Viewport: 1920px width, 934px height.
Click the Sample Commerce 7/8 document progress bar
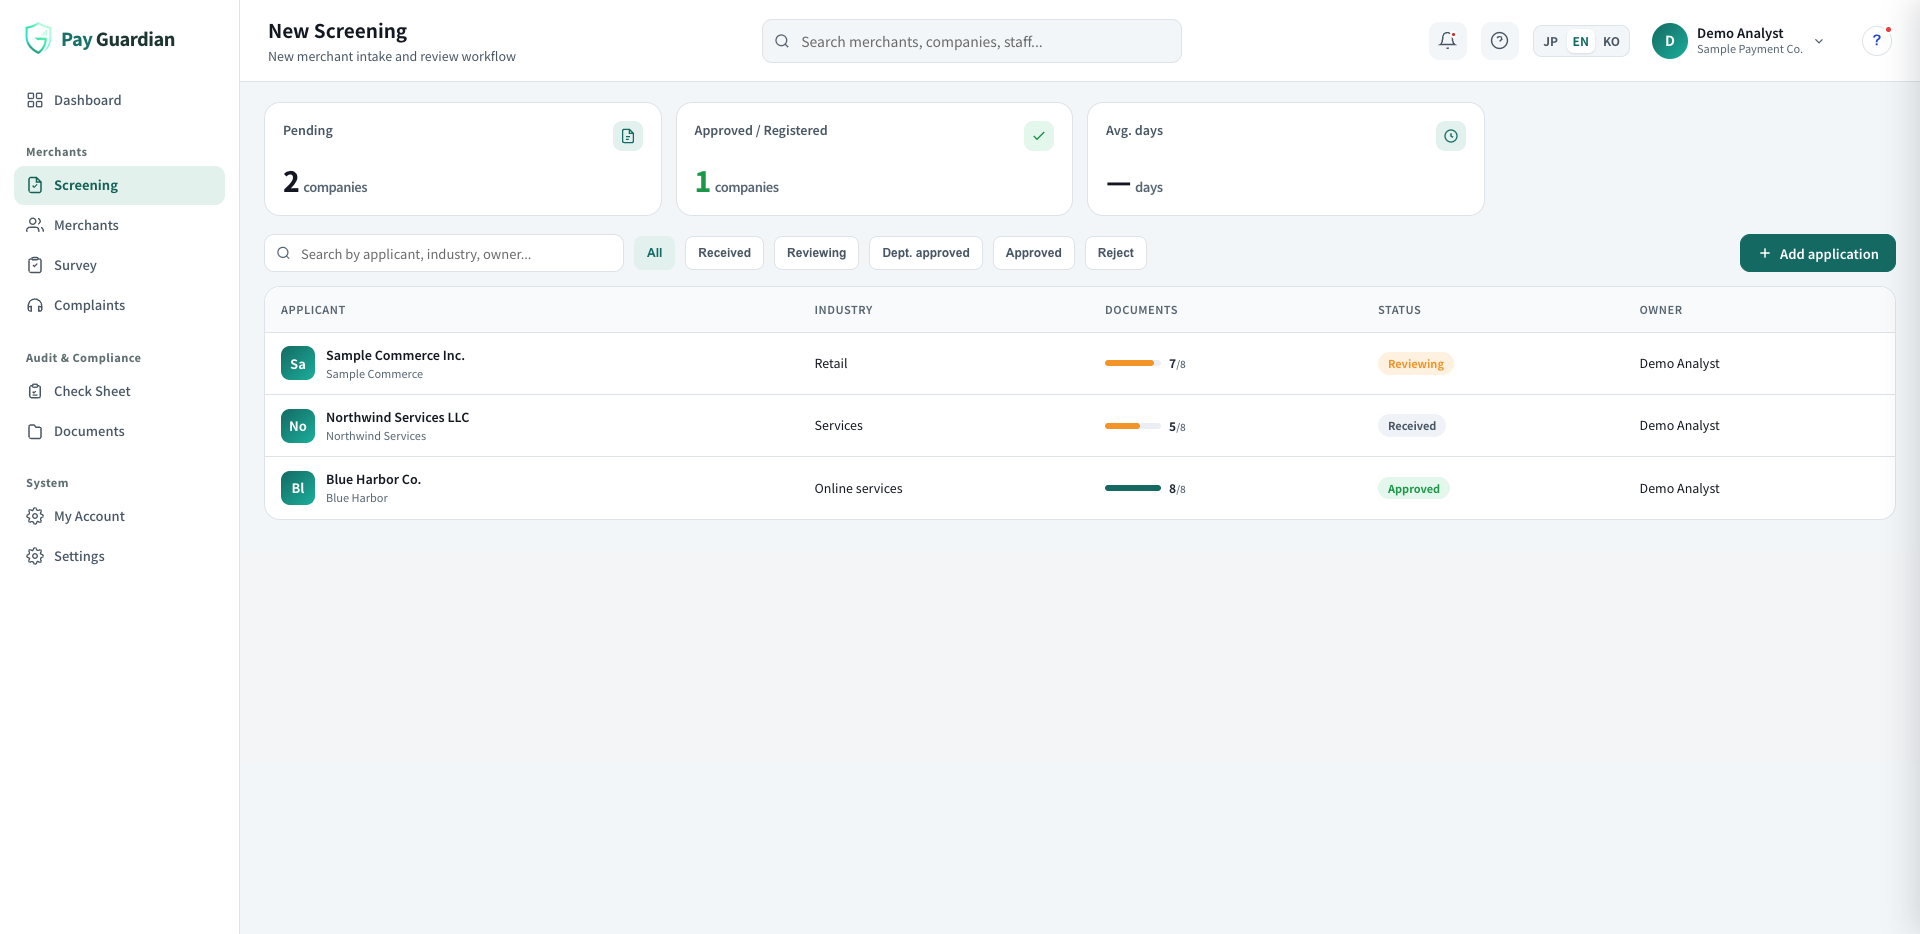coord(1133,363)
